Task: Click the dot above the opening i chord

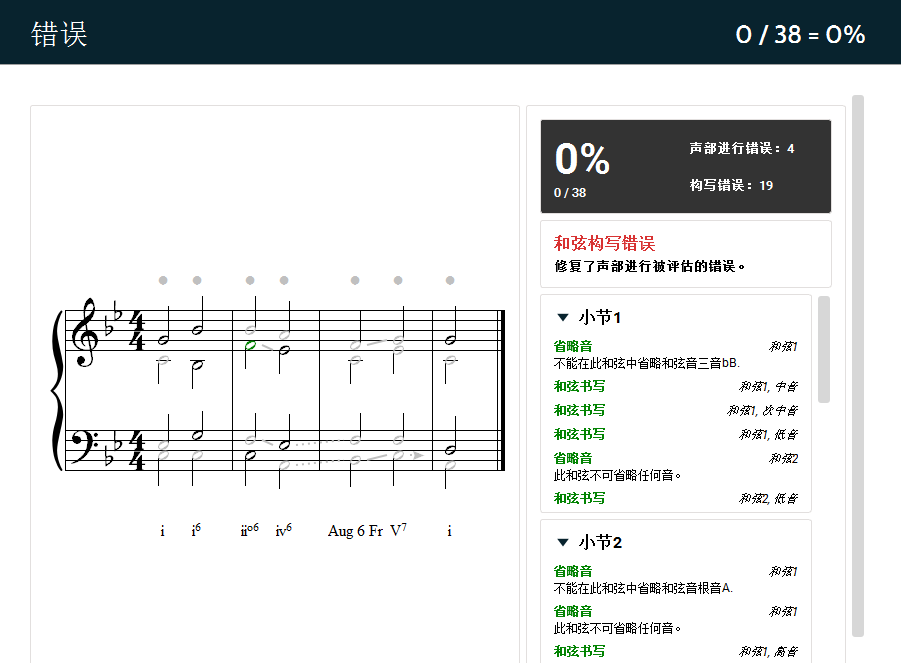Action: (x=163, y=280)
